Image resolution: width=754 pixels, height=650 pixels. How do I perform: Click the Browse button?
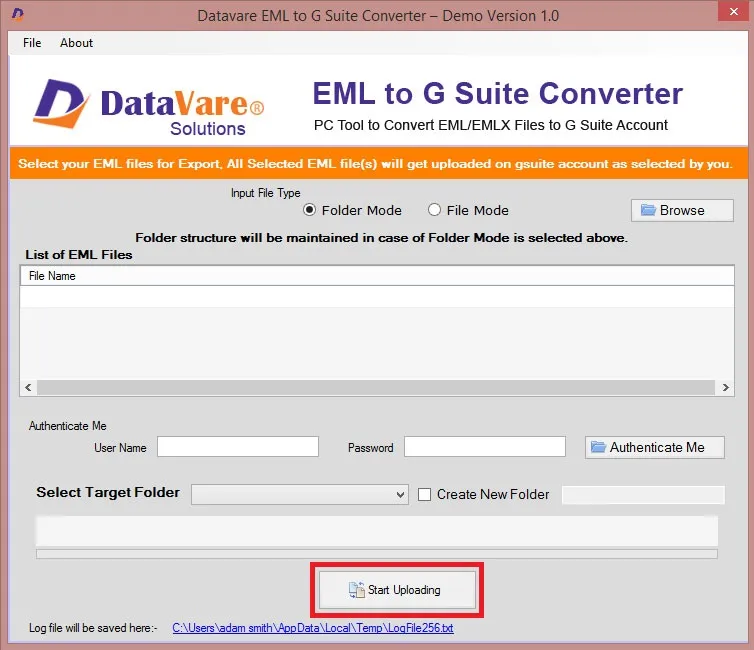(682, 211)
